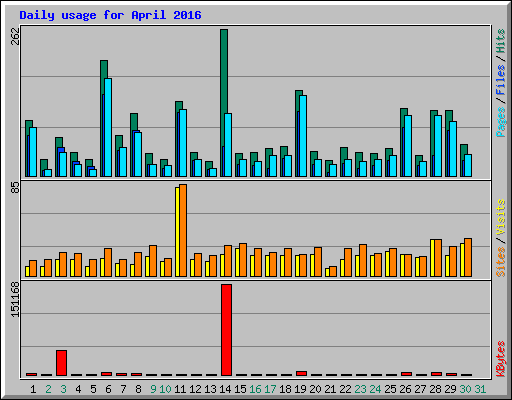Click the yellow Sites bar for day 11
Image resolution: width=512 pixels, height=400 pixels.
tap(177, 232)
